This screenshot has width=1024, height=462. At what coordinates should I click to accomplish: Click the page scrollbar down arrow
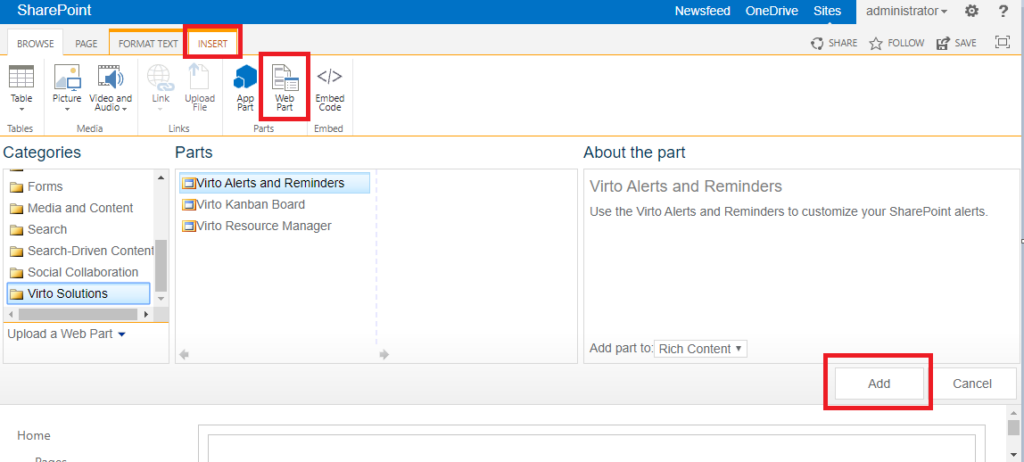(x=1013, y=455)
